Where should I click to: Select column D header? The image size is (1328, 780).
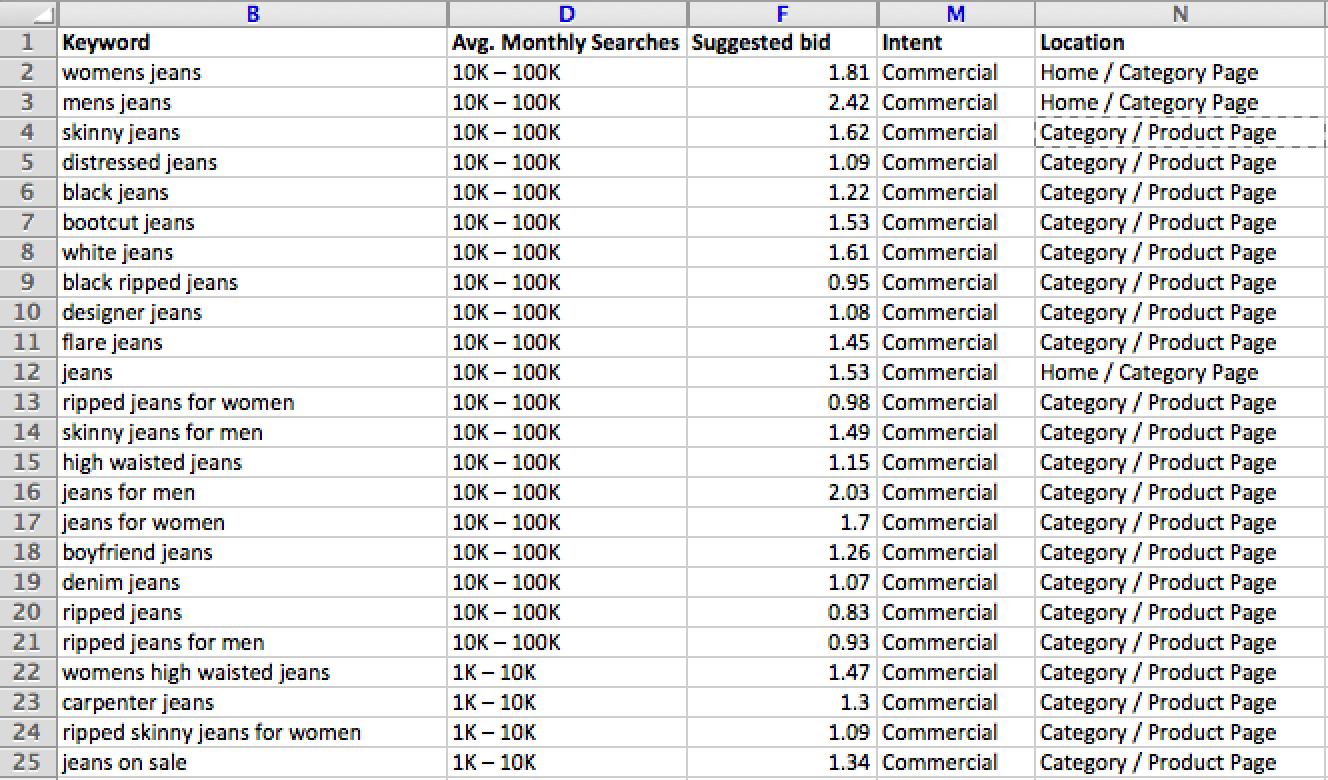coord(567,14)
